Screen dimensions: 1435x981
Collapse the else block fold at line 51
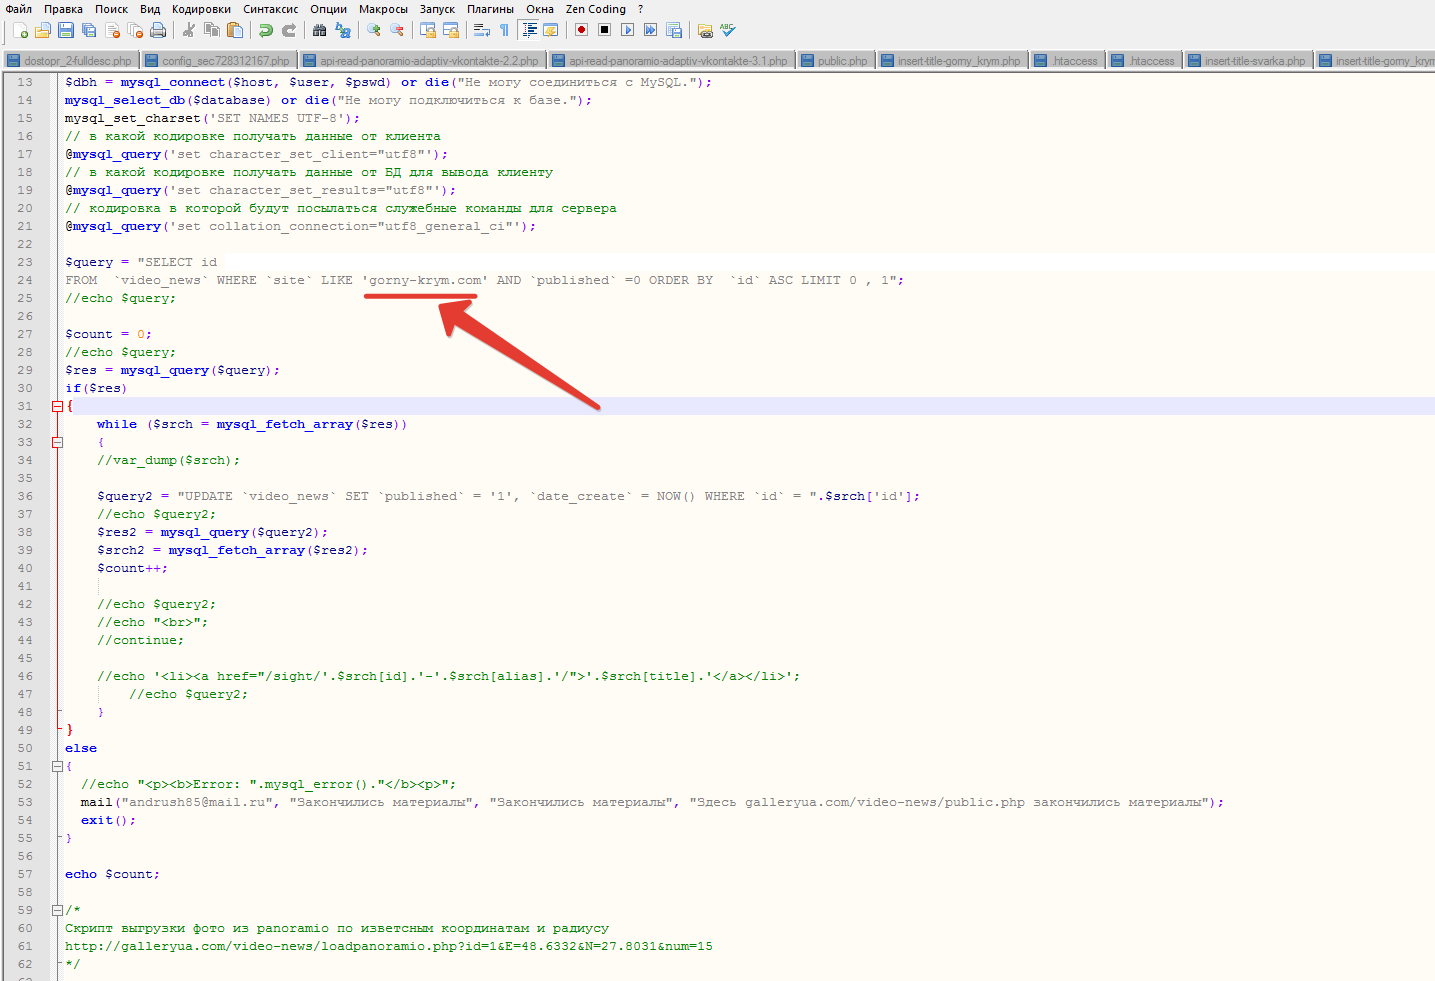coord(57,766)
